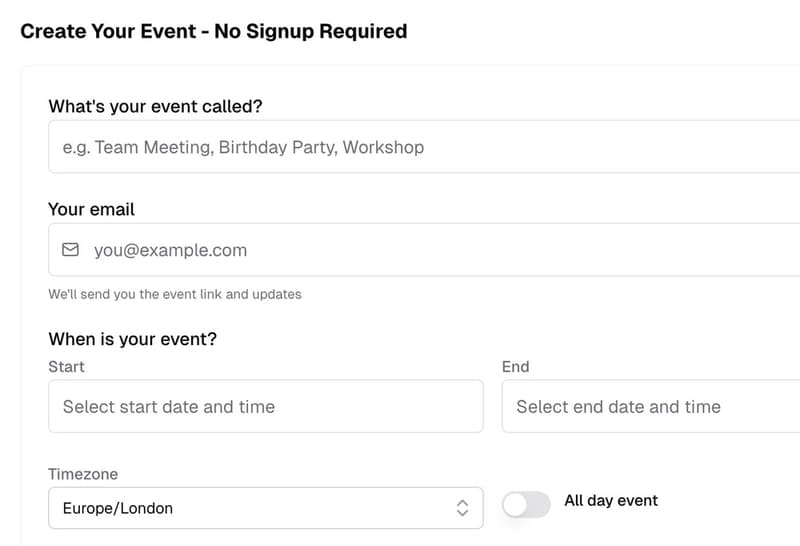Click the event link and updates helper text

tap(175, 294)
